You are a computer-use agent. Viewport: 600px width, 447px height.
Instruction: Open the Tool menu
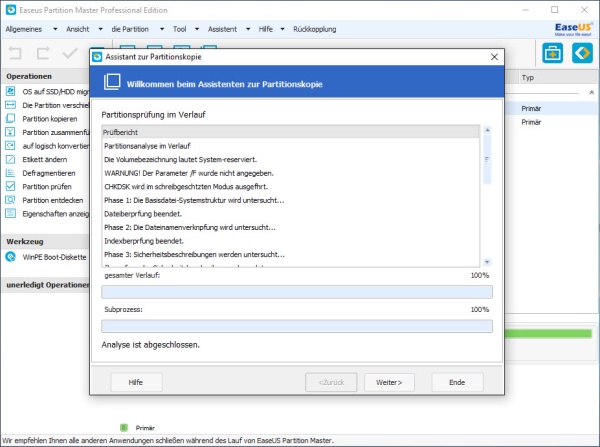(x=179, y=29)
